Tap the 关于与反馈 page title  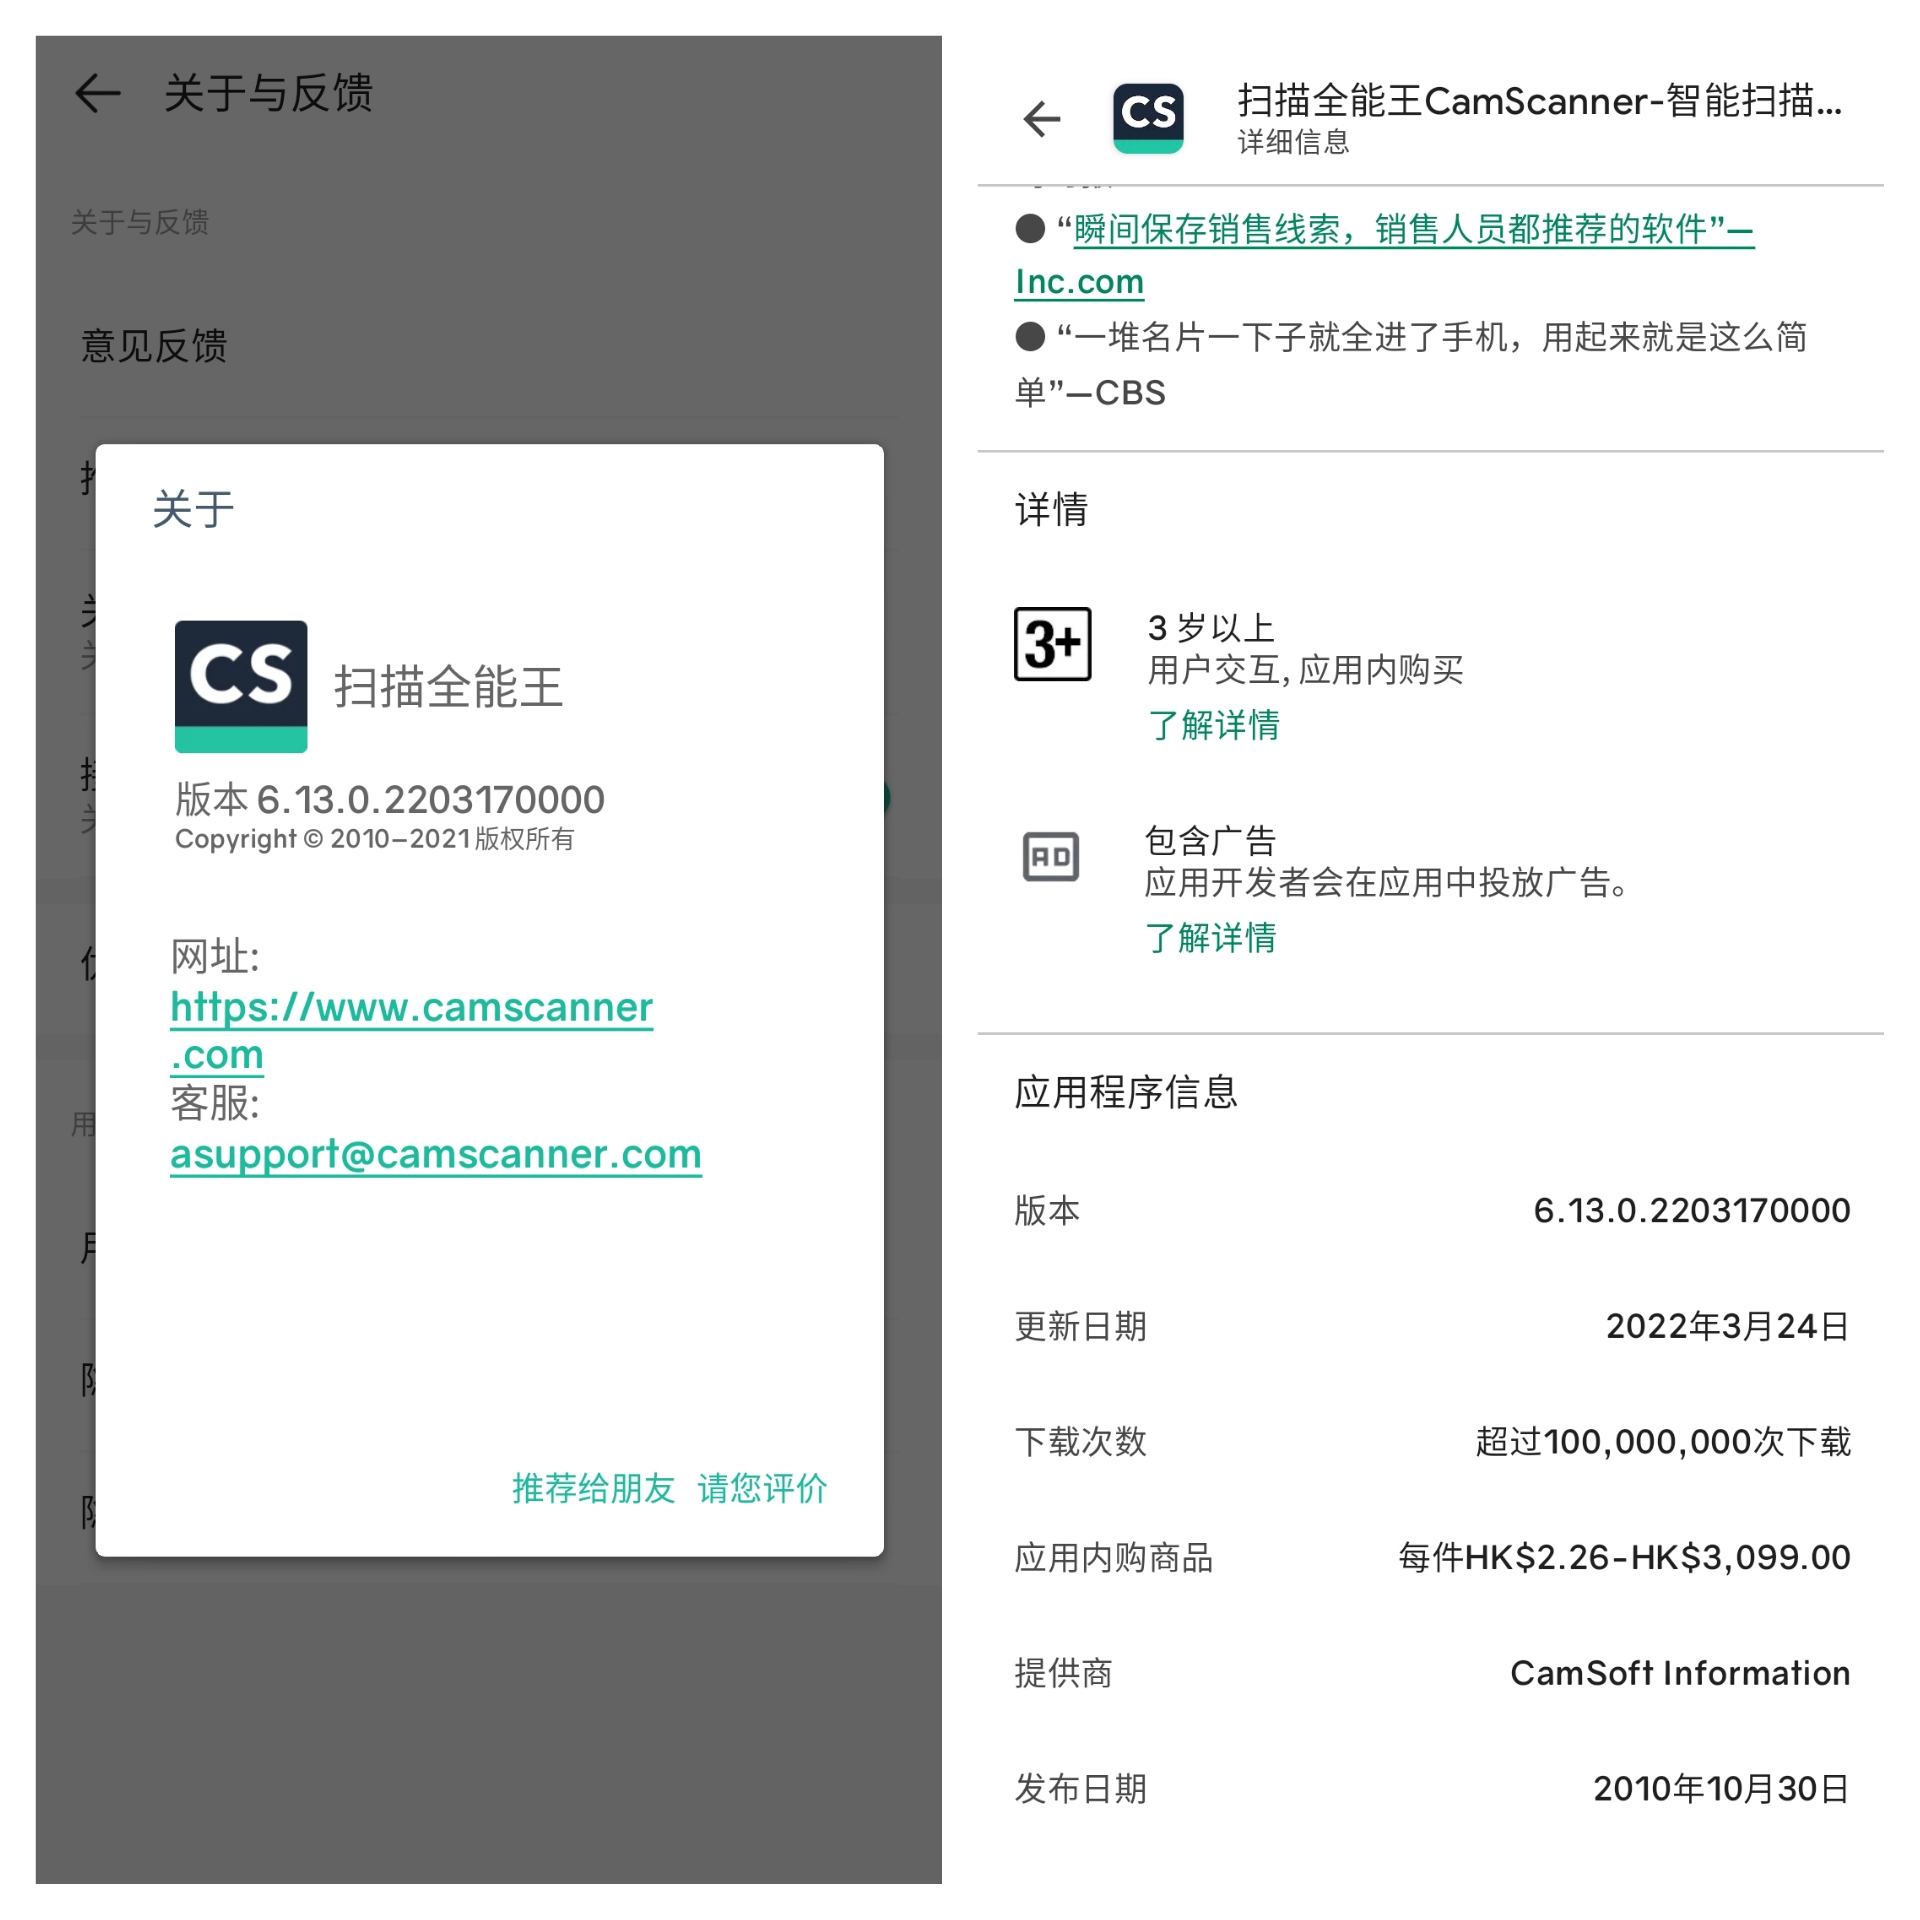point(268,93)
